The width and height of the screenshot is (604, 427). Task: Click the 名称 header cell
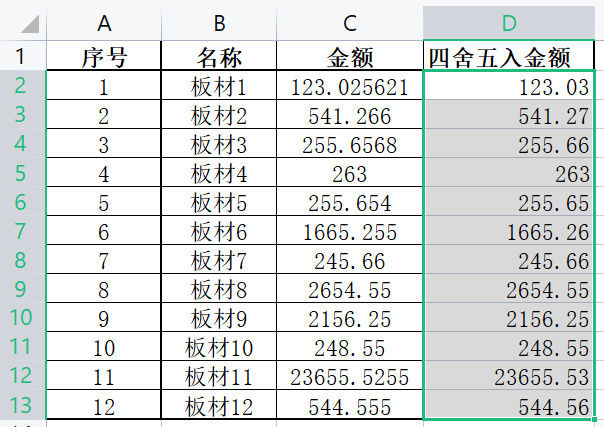pos(219,56)
